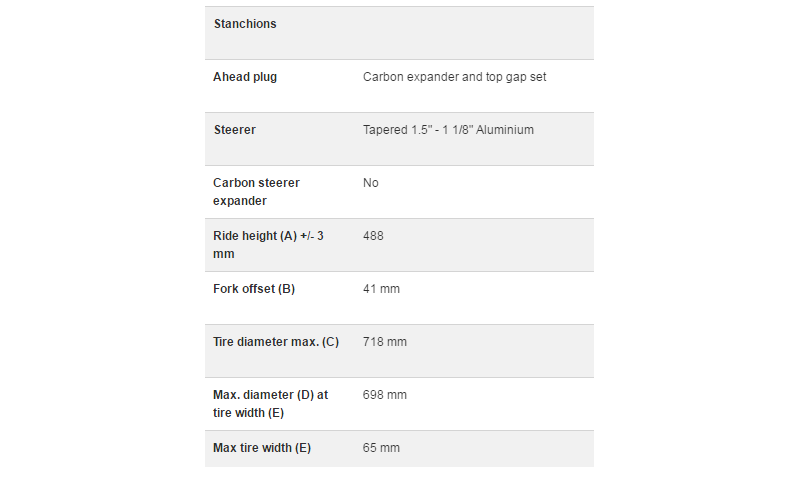Select the 65 mm tire width value
Image resolution: width=800 pixels, height=481 pixels.
point(381,448)
